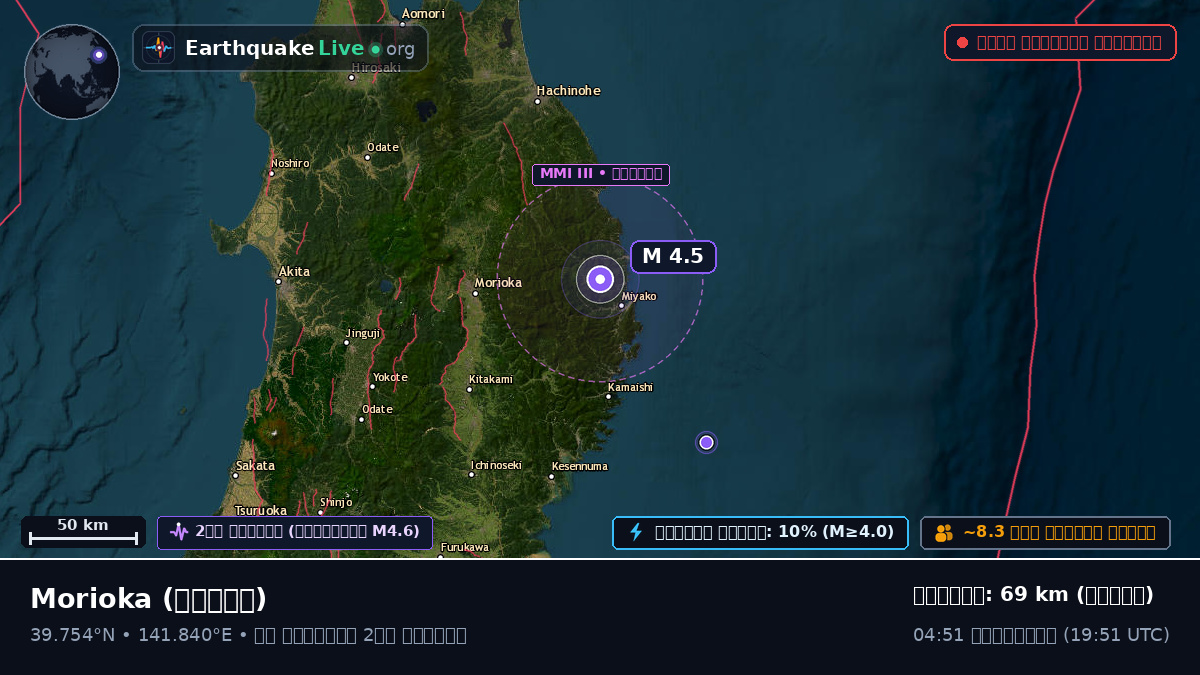Open the 10% (M≥4.0) forecast badge

click(x=760, y=532)
